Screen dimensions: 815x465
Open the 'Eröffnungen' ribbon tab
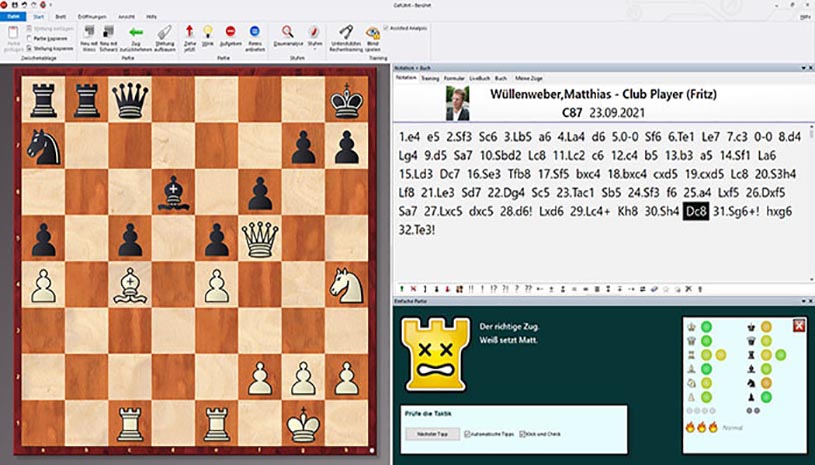point(97,17)
